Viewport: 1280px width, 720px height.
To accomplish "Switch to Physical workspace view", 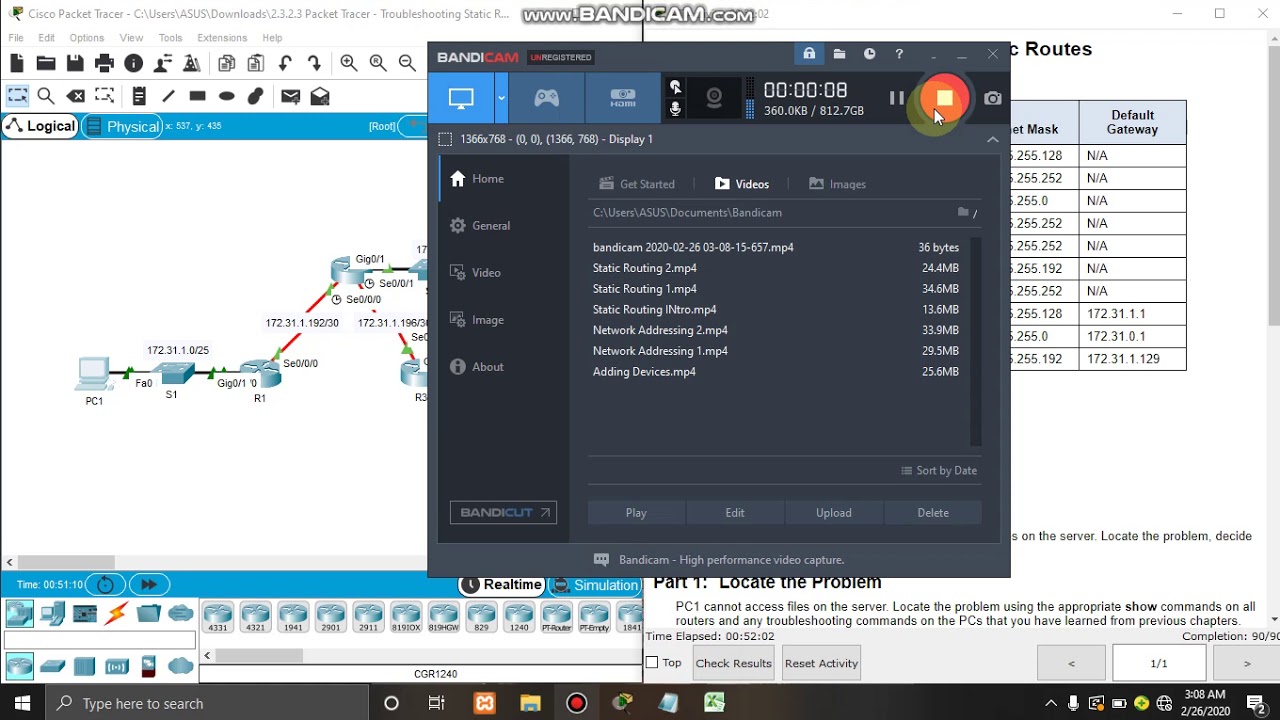I will point(122,126).
